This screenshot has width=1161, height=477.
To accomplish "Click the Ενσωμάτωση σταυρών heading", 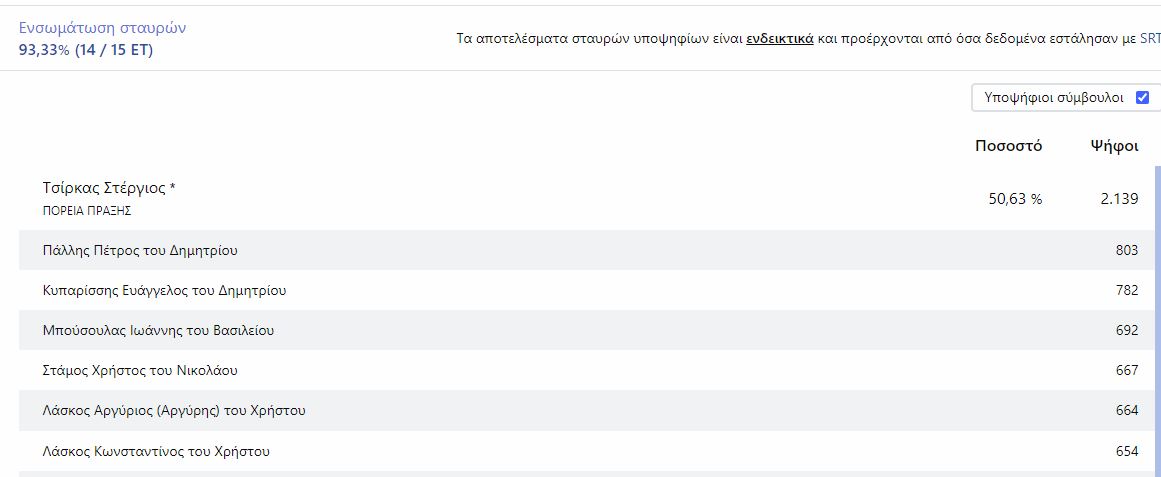I will click(x=102, y=28).
